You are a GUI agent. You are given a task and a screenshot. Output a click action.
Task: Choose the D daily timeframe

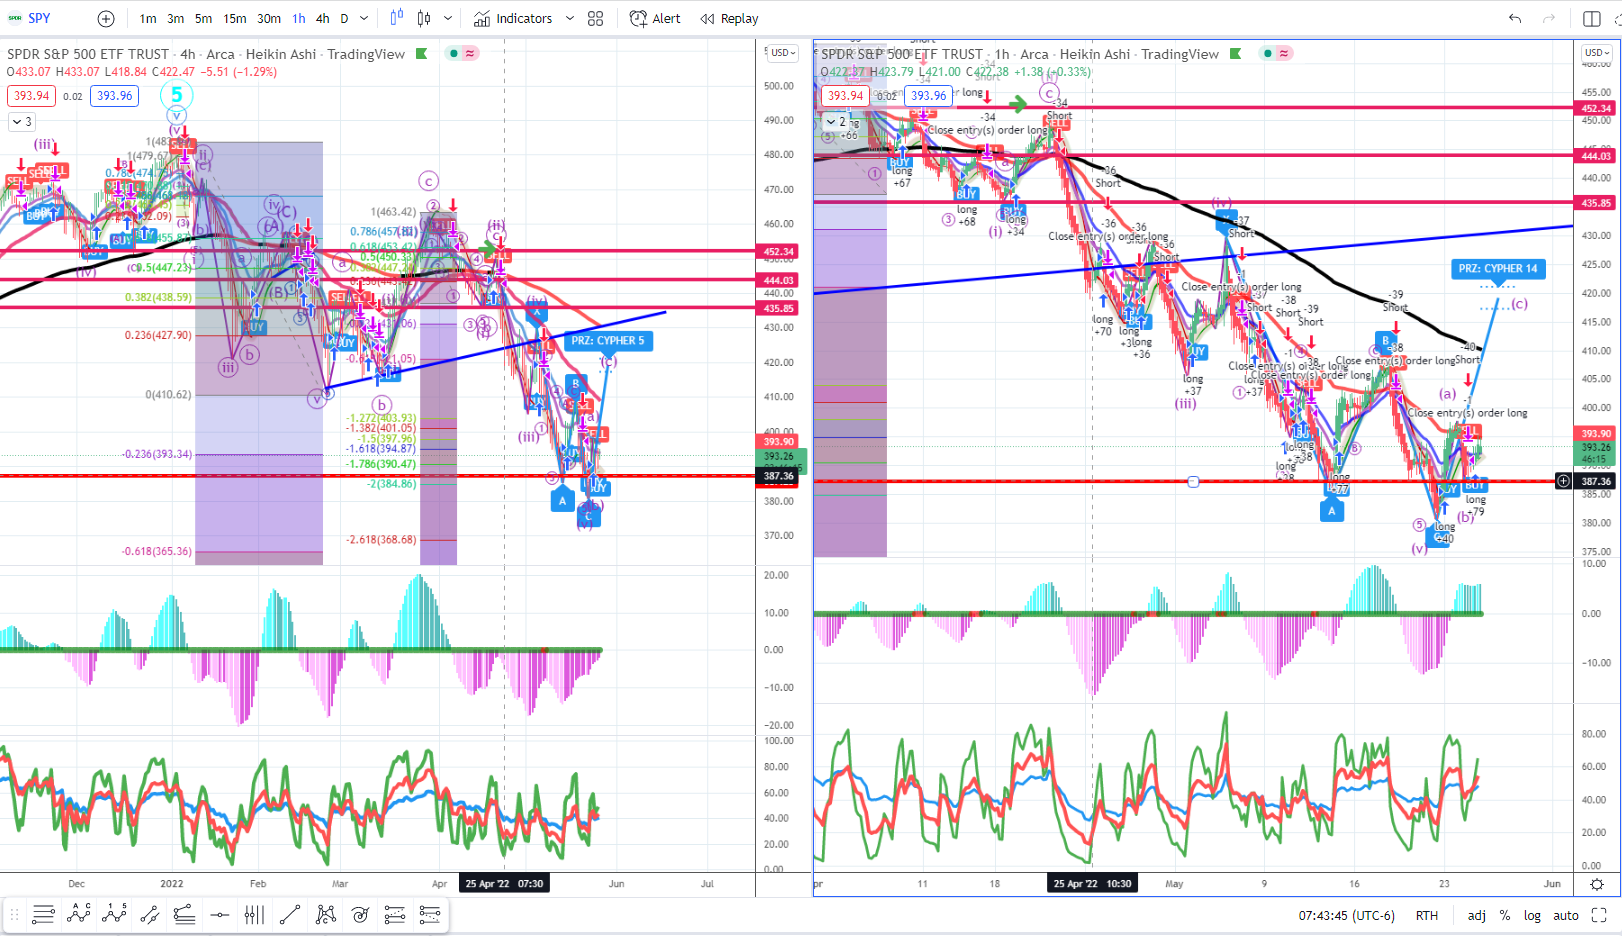click(344, 18)
